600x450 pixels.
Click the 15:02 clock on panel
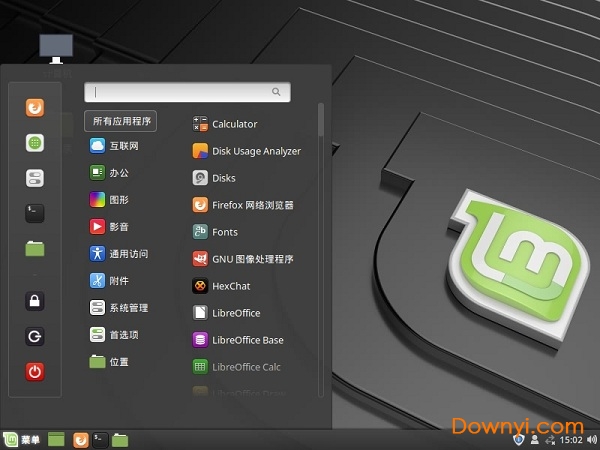click(571, 440)
